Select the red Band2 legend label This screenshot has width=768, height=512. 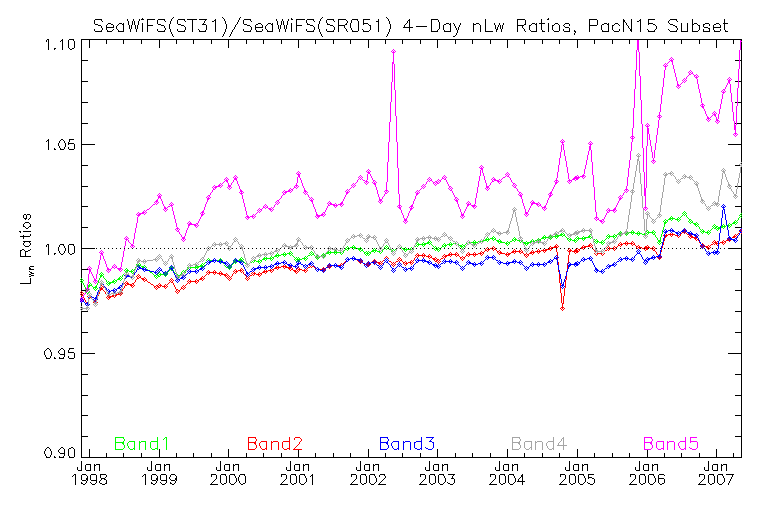pyautogui.click(x=274, y=444)
